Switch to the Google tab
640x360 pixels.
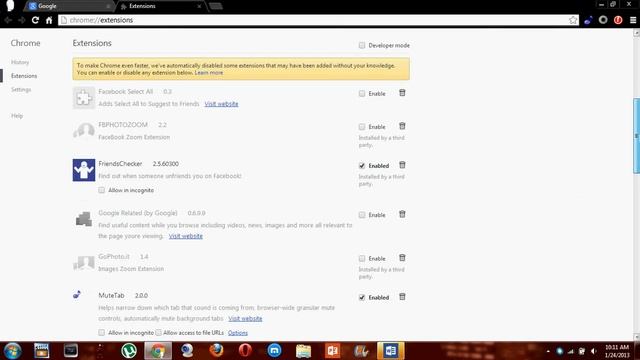click(x=69, y=6)
